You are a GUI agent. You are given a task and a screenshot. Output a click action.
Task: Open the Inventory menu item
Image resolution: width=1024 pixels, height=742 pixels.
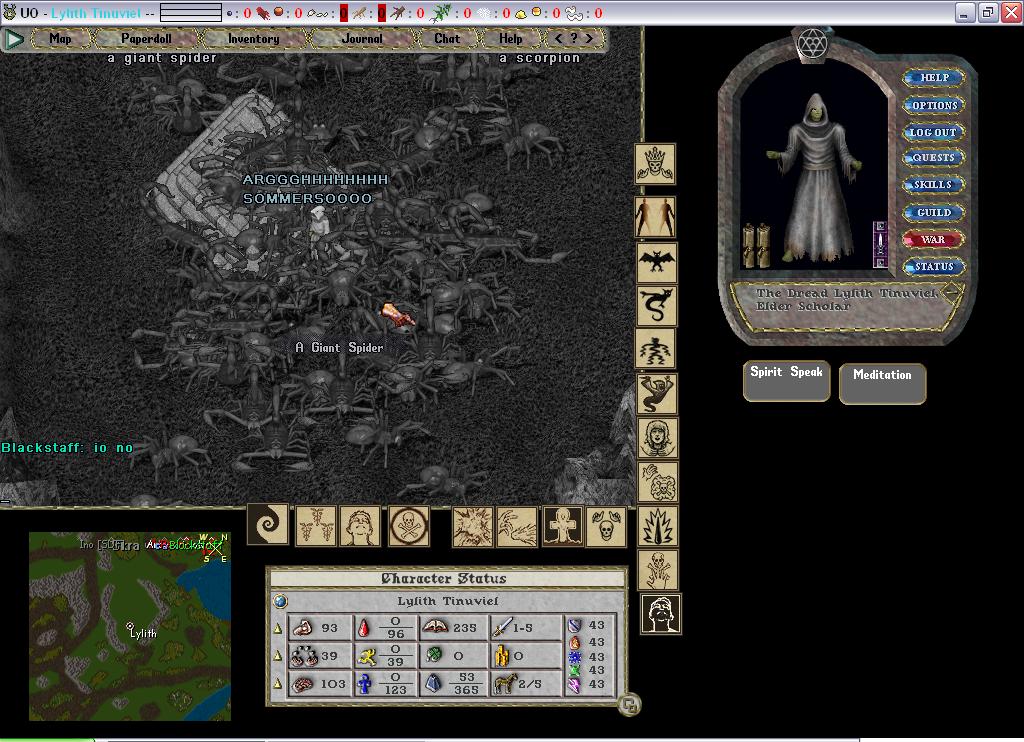[x=253, y=39]
